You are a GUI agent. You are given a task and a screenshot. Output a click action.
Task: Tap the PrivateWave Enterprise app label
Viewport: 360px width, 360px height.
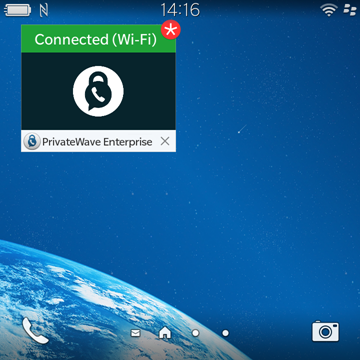[97, 142]
